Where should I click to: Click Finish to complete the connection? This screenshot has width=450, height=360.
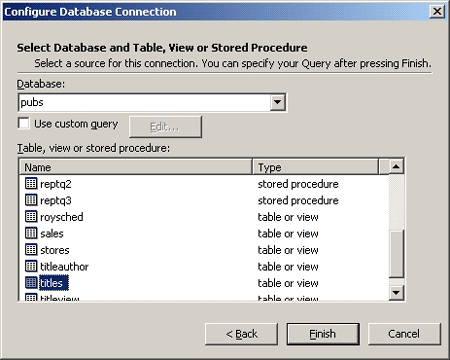tap(323, 334)
